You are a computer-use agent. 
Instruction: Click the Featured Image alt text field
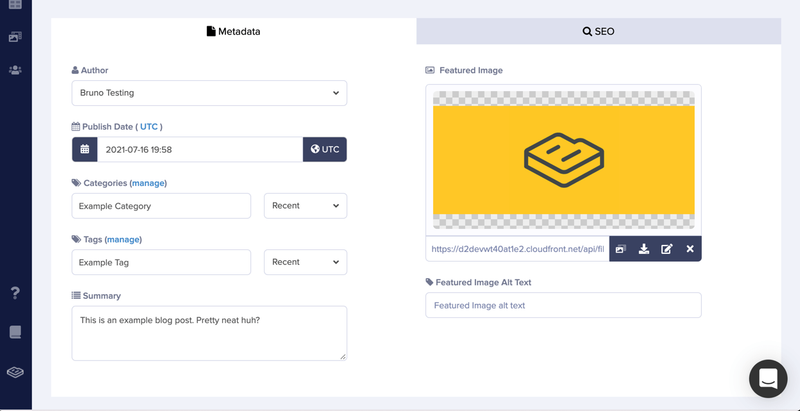click(x=563, y=305)
